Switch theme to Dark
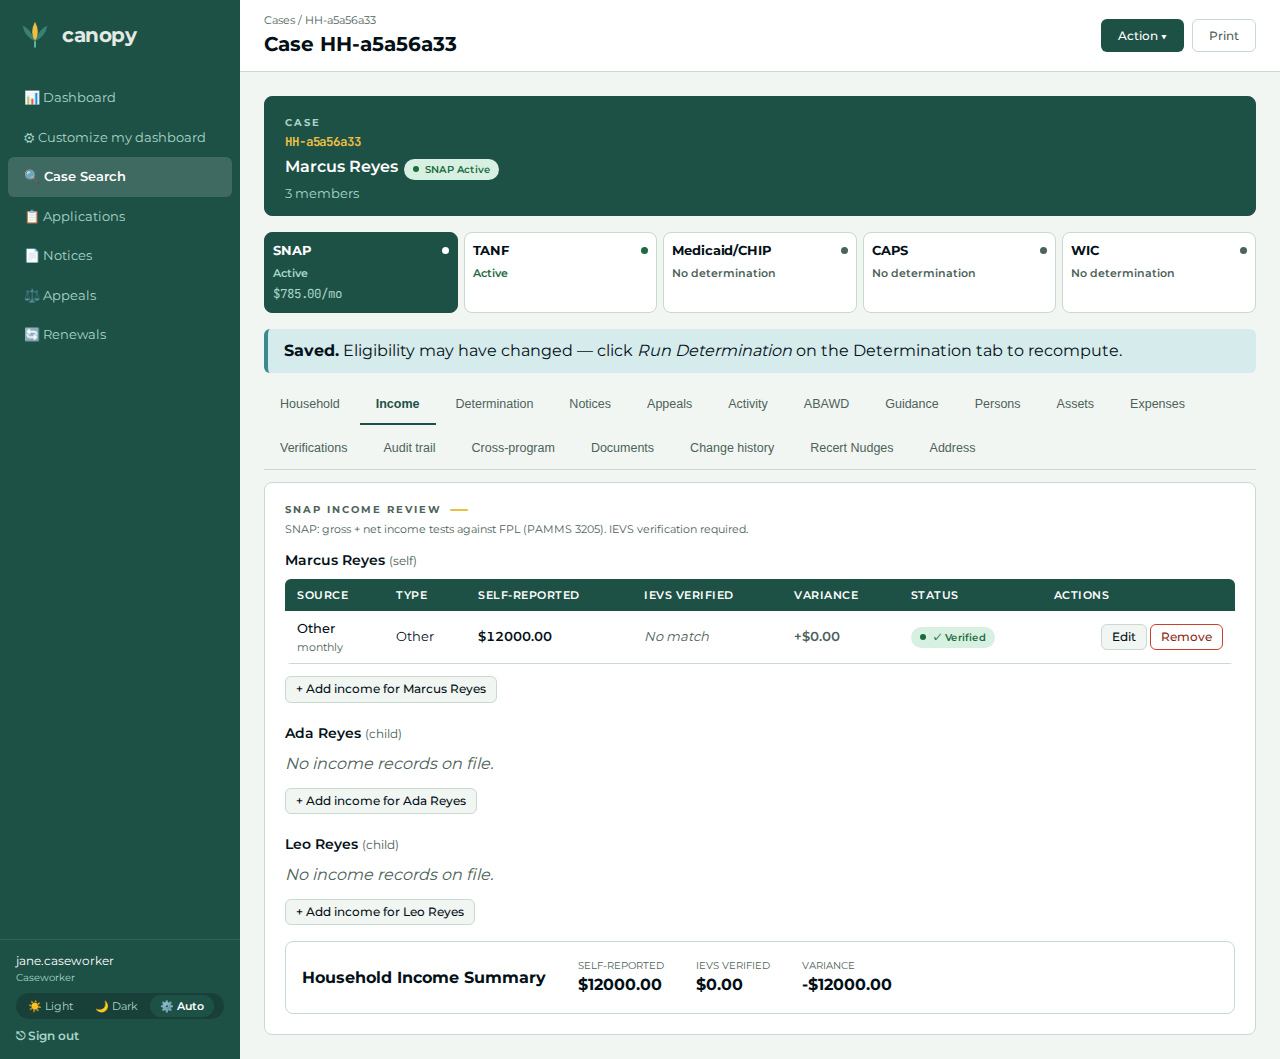 tap(116, 1006)
